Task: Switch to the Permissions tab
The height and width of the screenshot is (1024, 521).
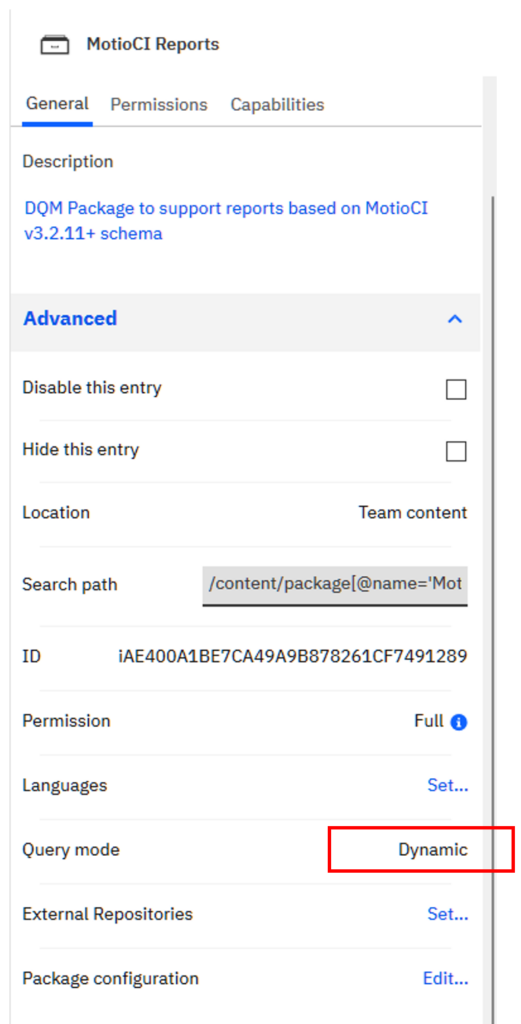Action: (159, 104)
